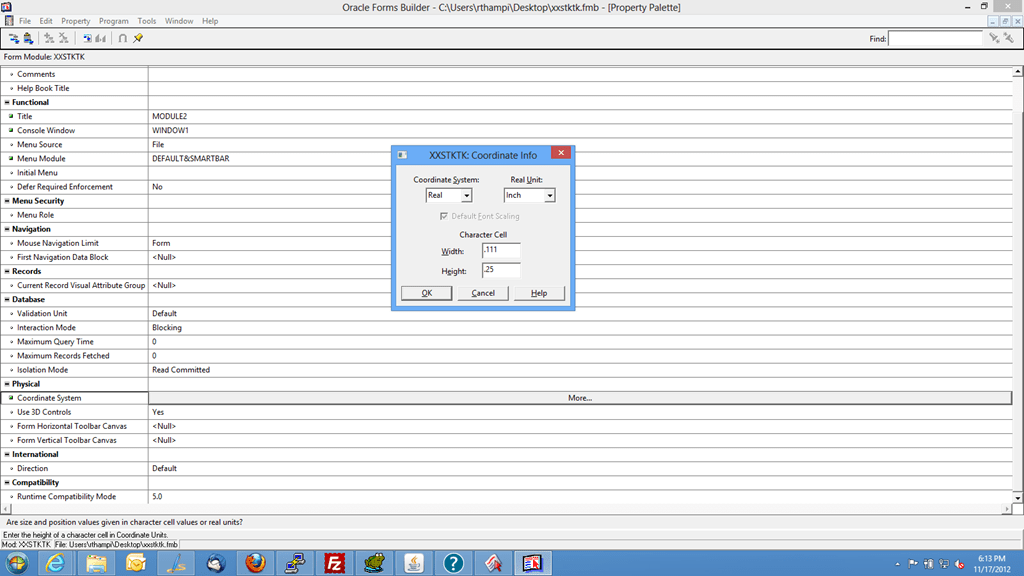Open Internet Explorer from the taskbar
Screen dimensions: 1024x576
coord(56,563)
